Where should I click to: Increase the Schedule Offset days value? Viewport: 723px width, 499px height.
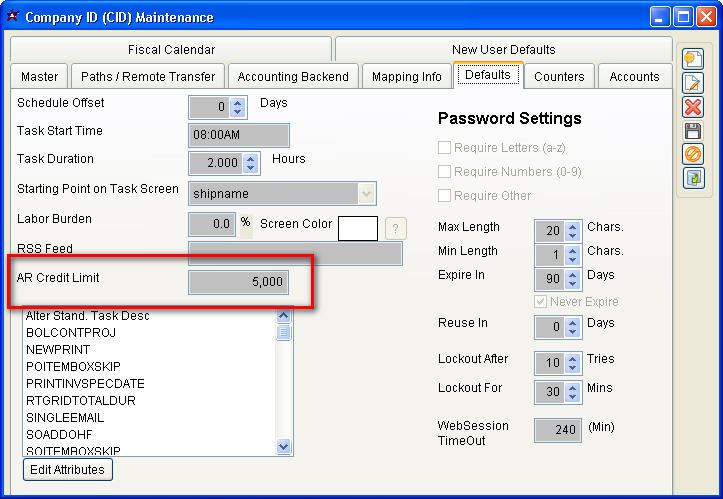[x=238, y=102]
